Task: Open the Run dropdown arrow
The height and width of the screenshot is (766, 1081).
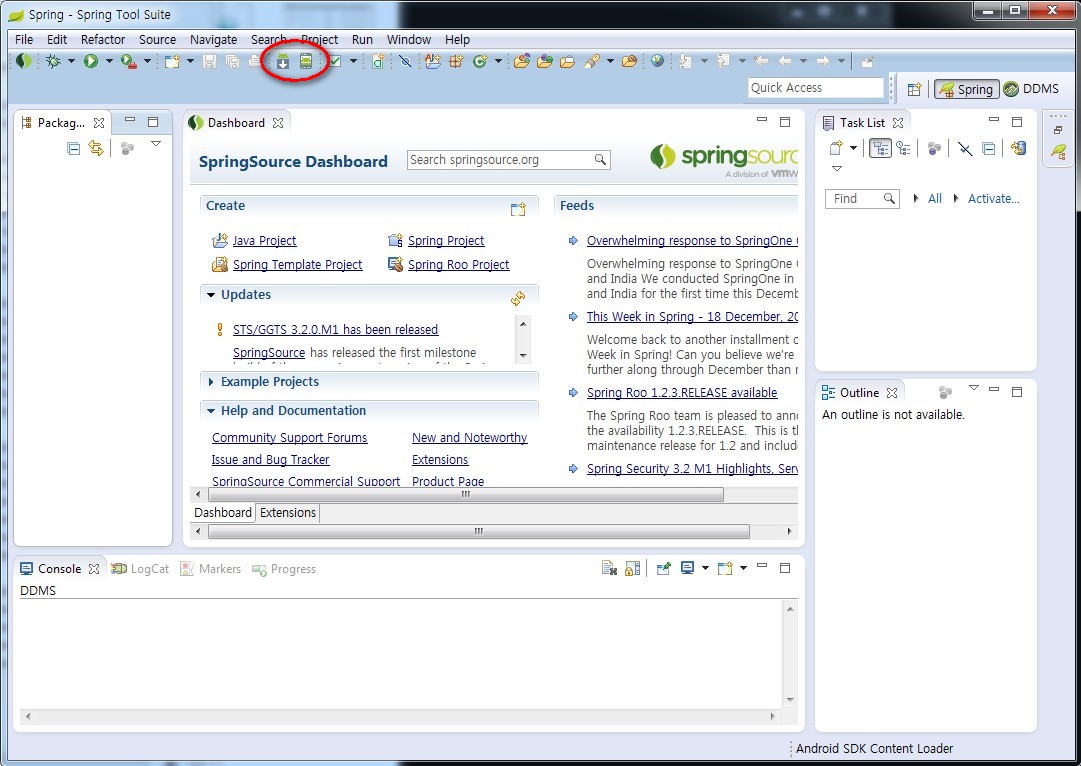Action: 109,61
